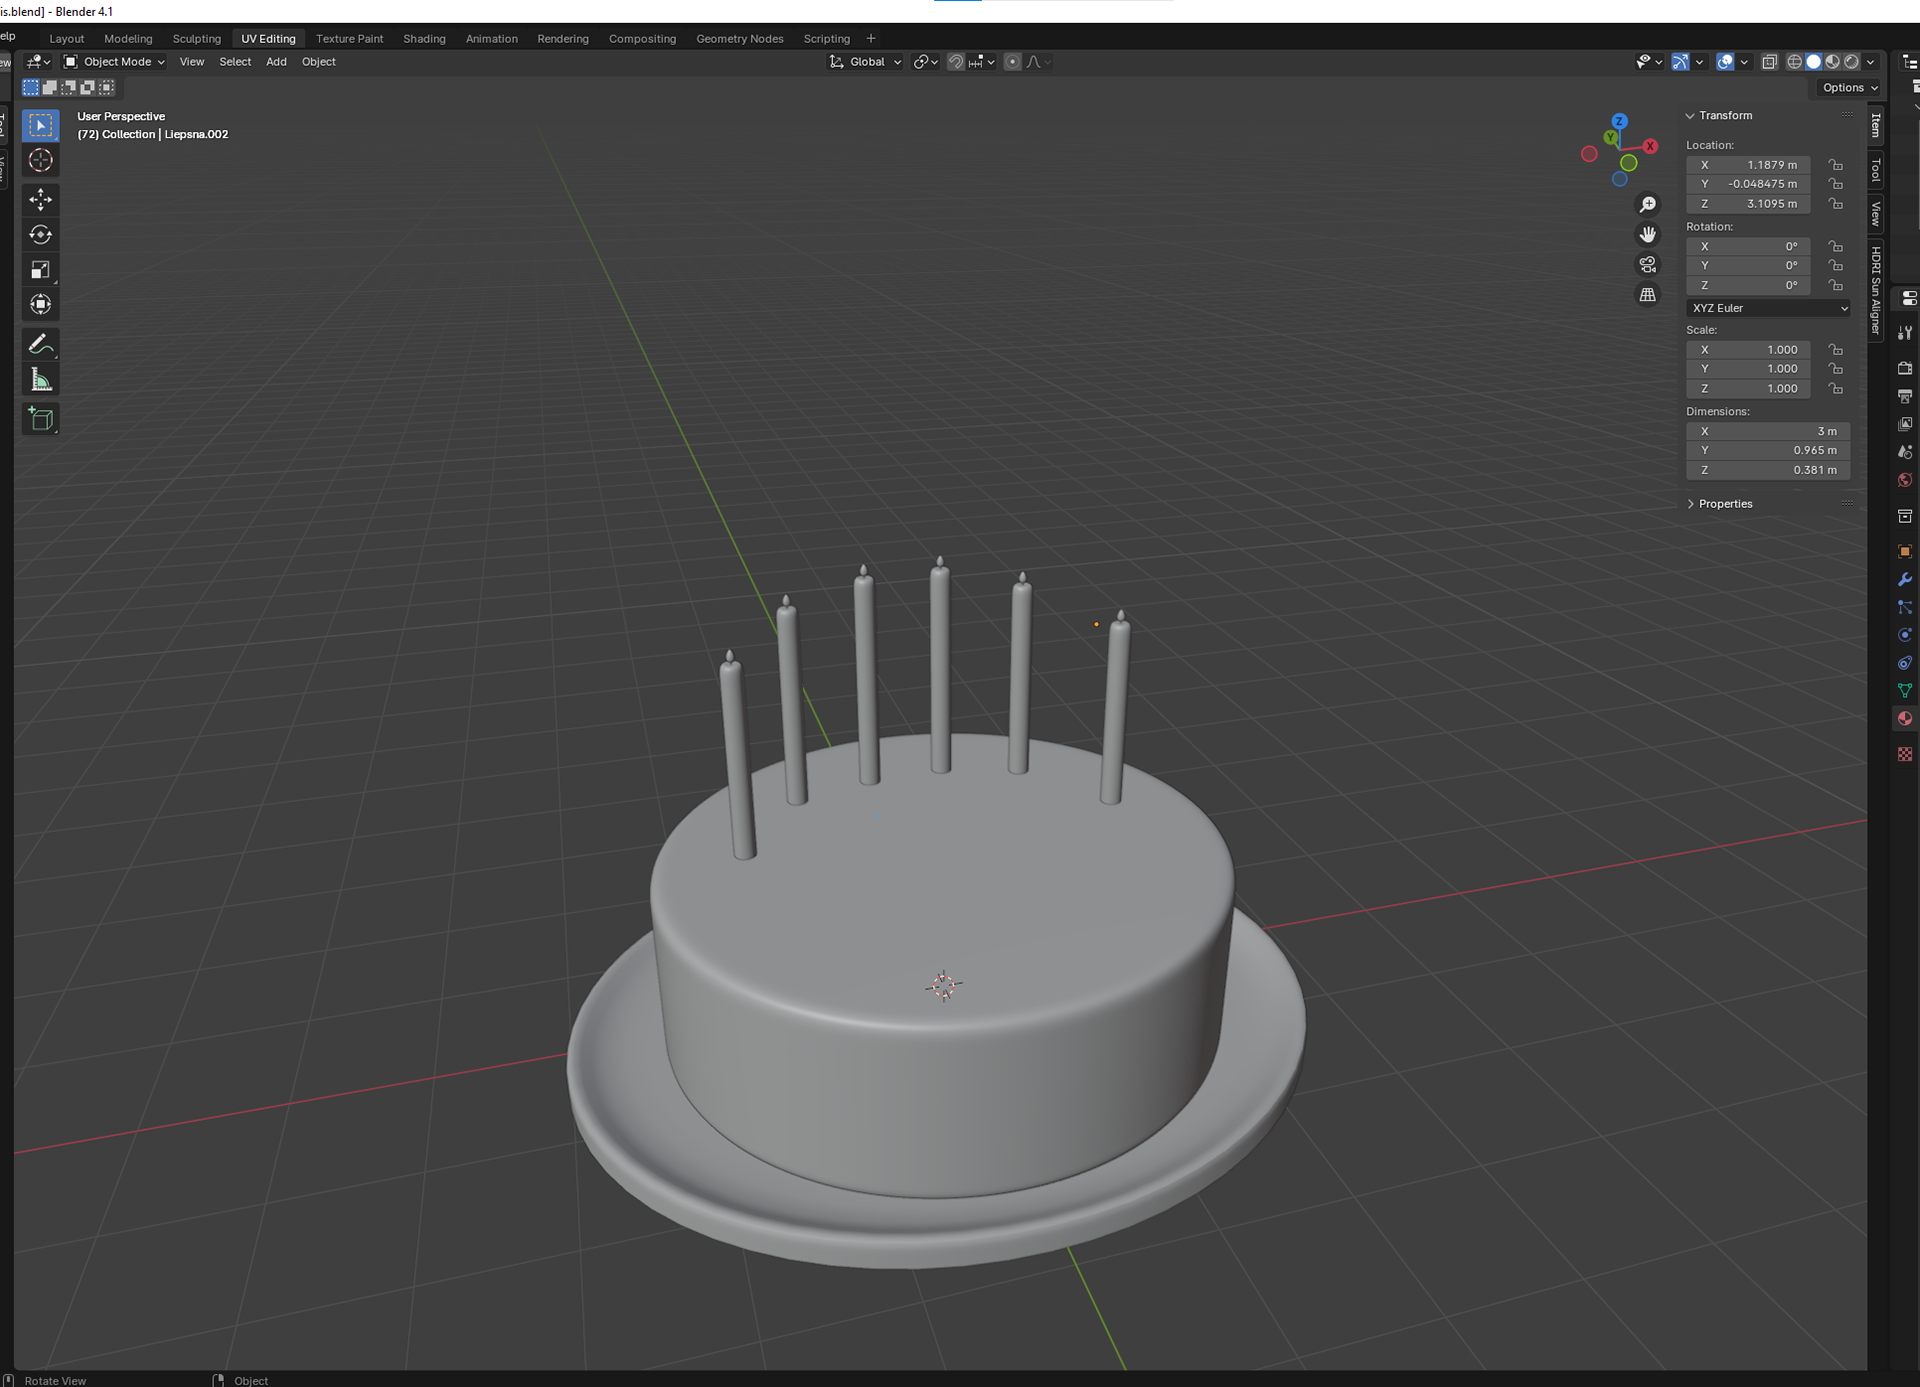
Task: Select the Add Cube tool
Action: [x=40, y=419]
